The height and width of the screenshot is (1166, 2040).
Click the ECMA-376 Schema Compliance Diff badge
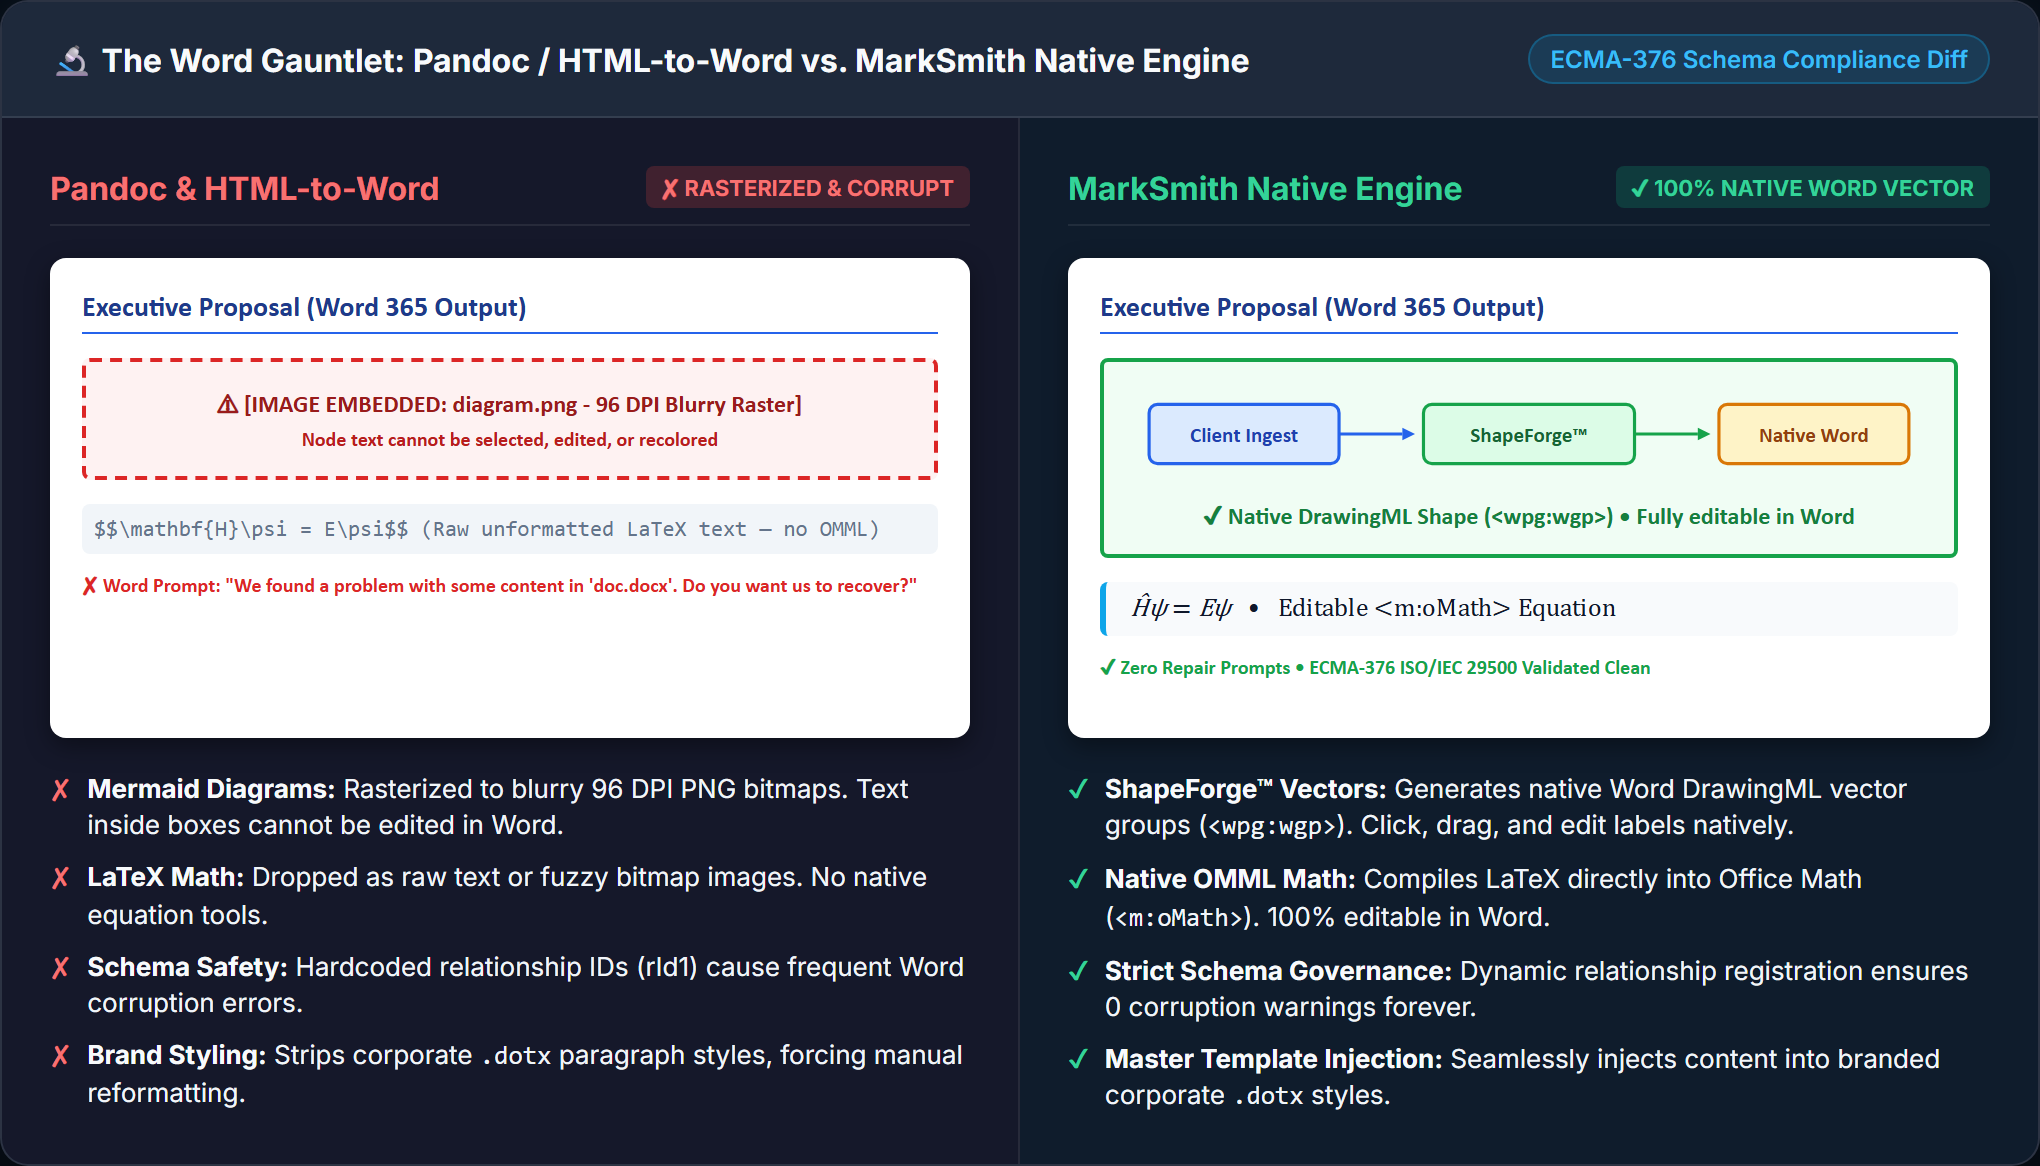click(1758, 60)
